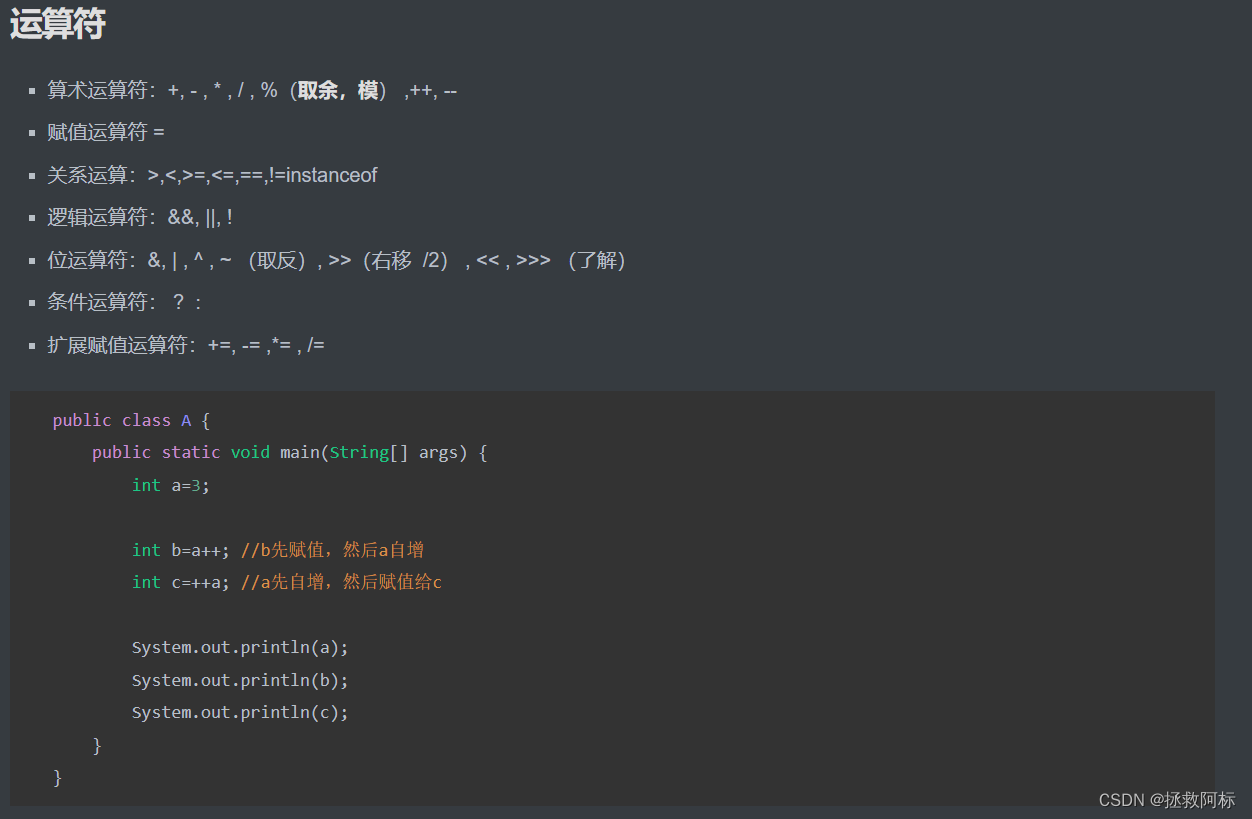Click the heading 运算符

[x=58, y=24]
